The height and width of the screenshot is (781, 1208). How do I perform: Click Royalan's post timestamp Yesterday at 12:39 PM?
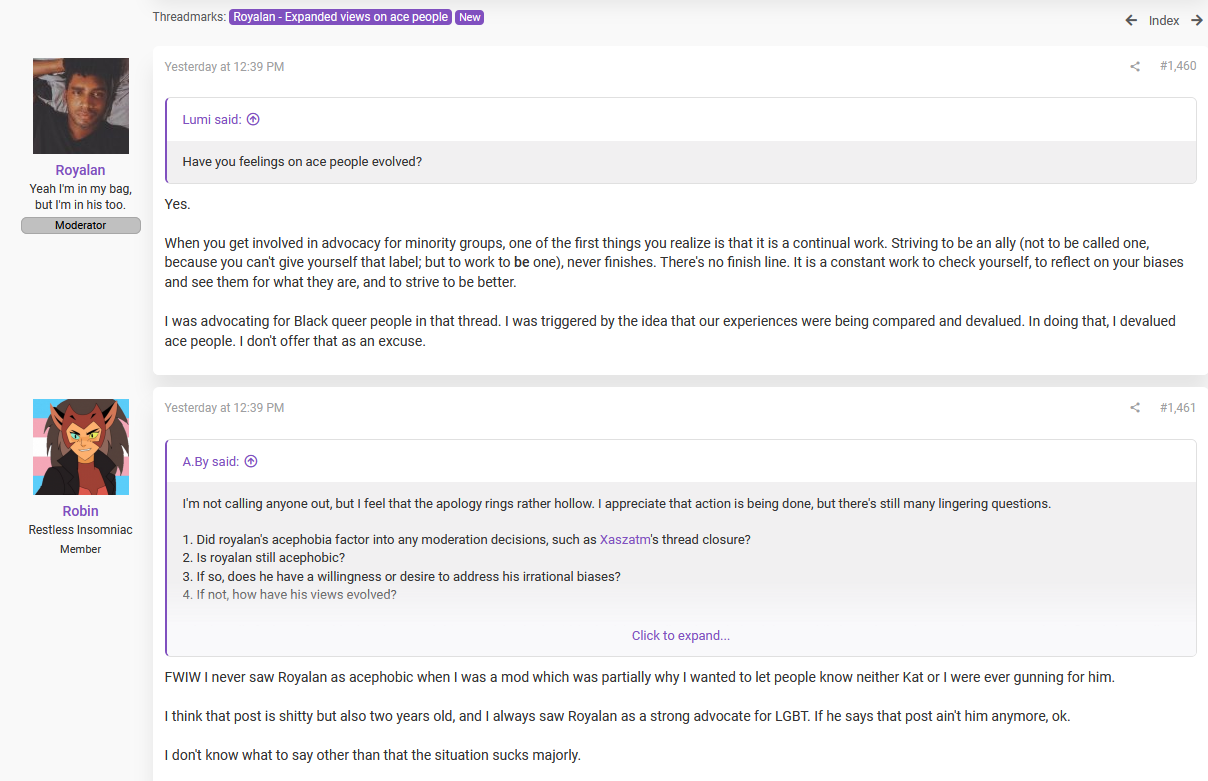point(224,67)
